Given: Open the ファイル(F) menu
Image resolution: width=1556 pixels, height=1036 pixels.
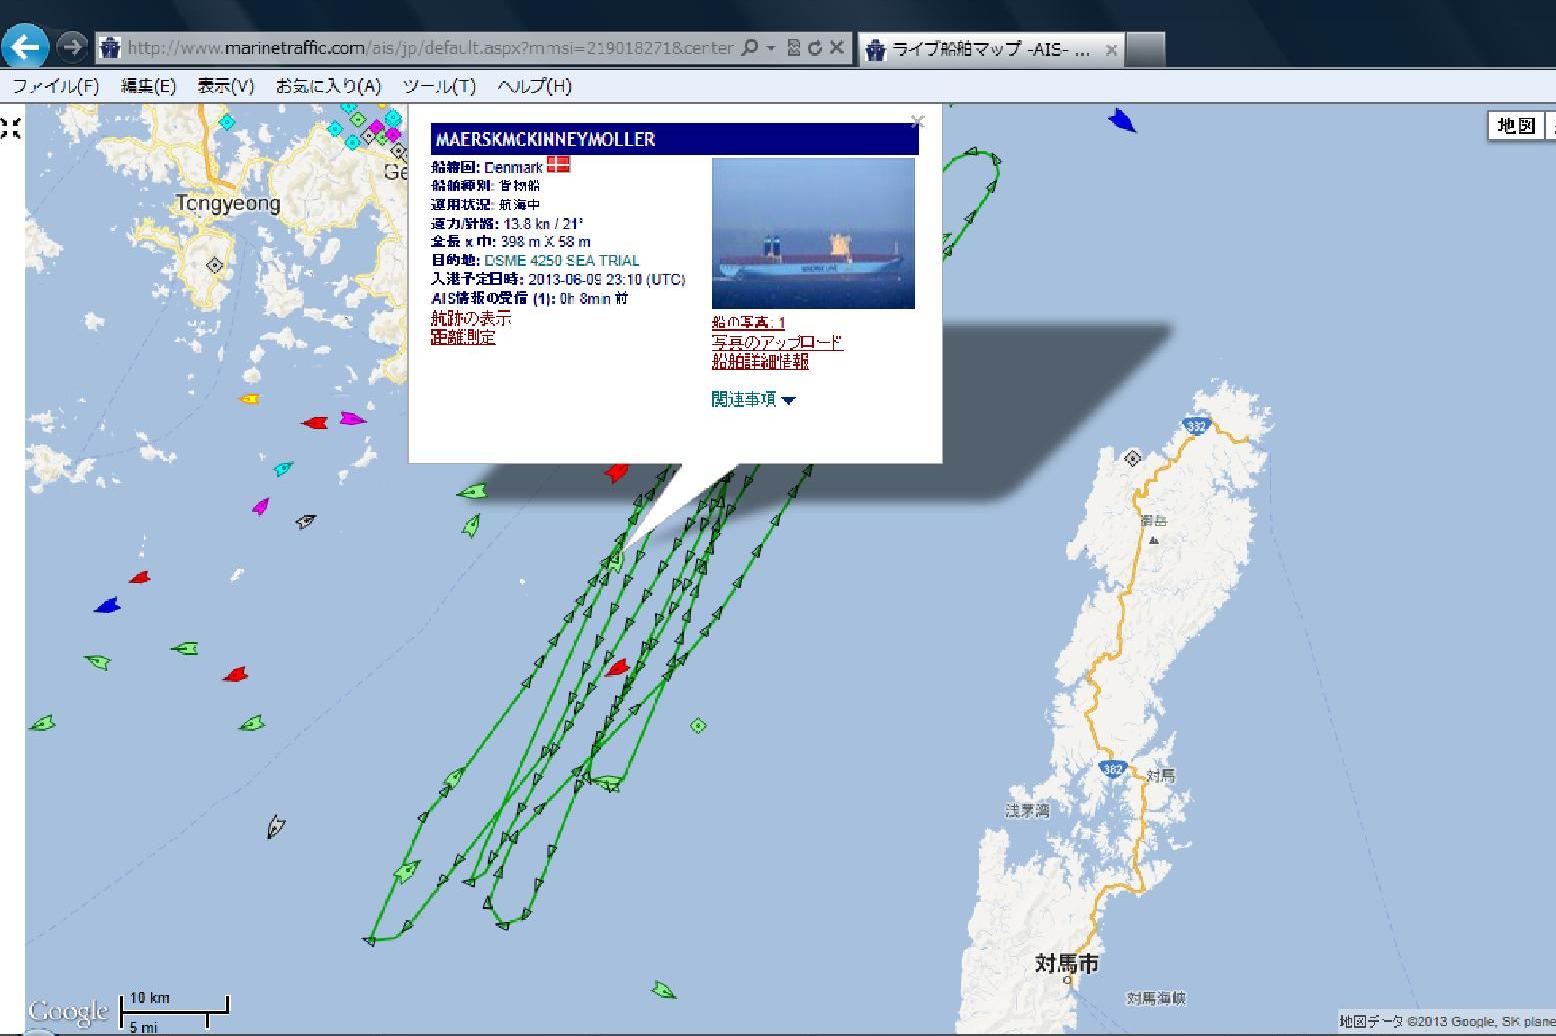Looking at the screenshot, I should click(56, 86).
